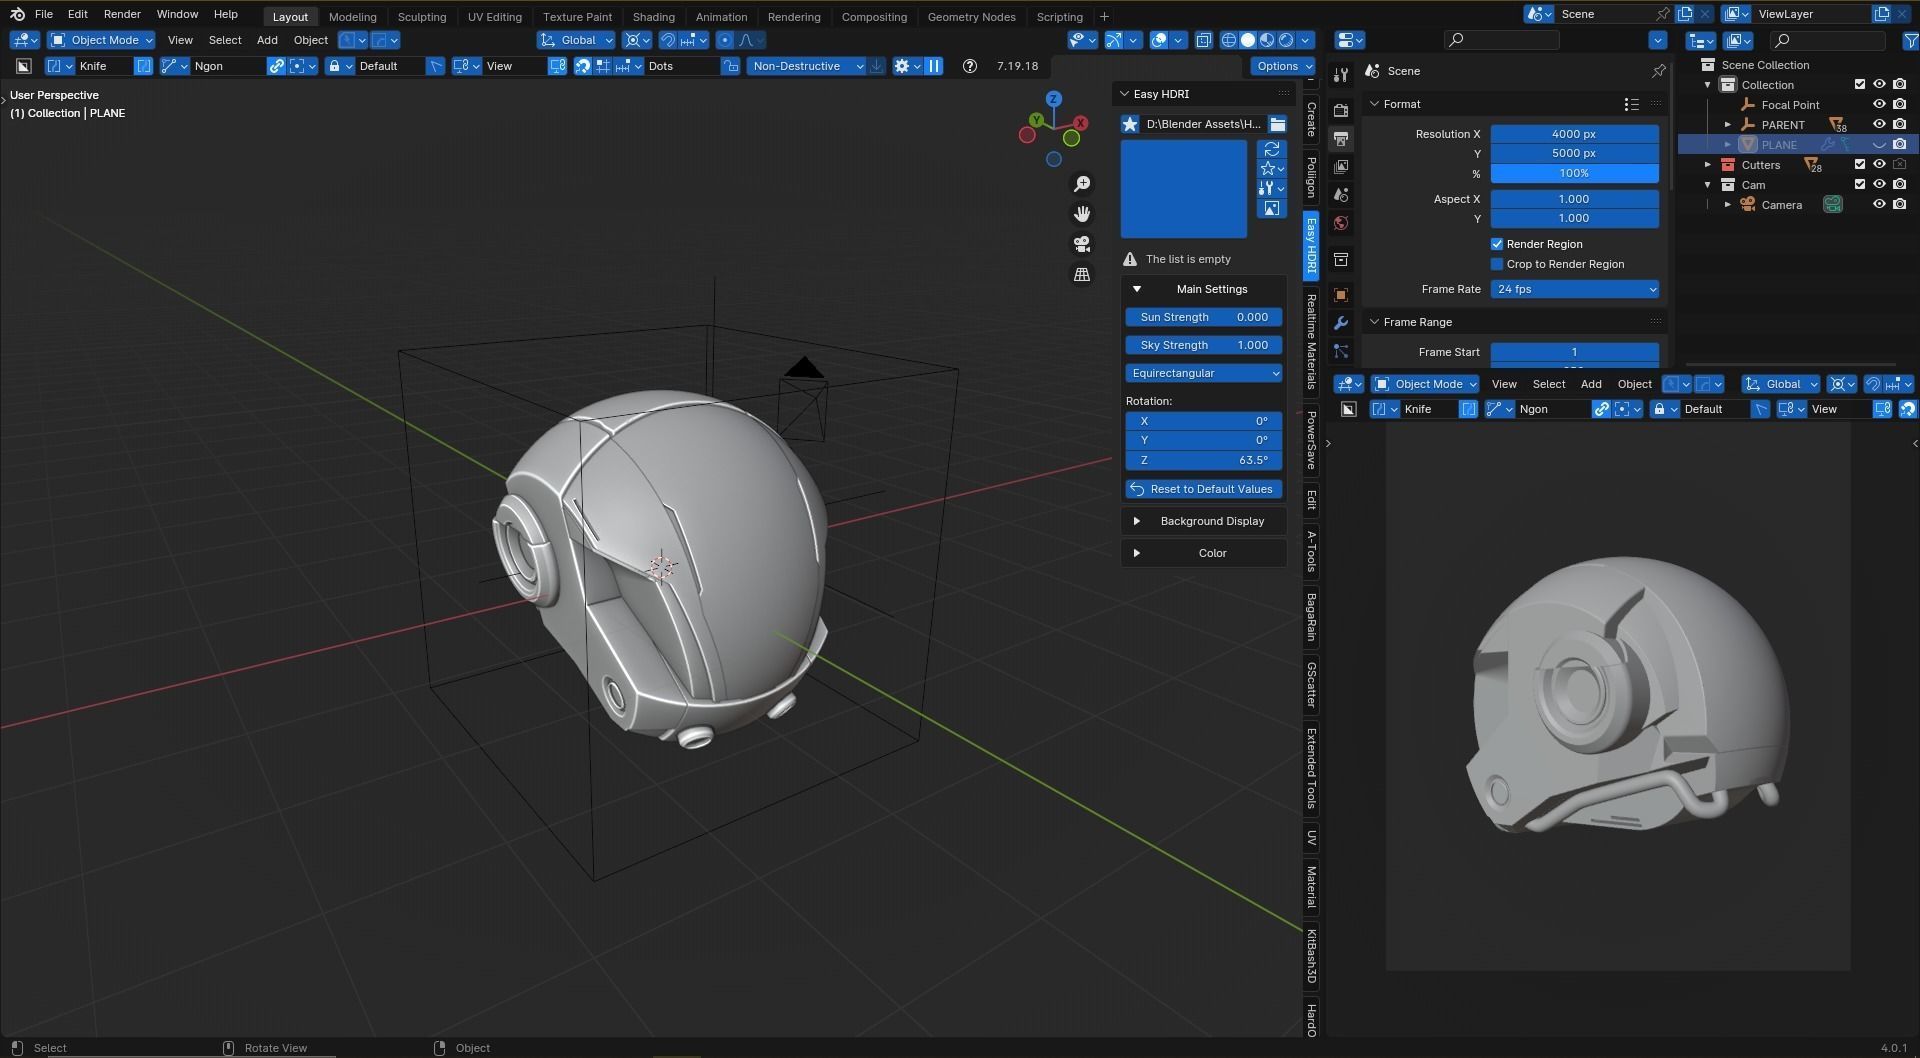The height and width of the screenshot is (1058, 1920).
Task: Collapse the Frame Range panel
Action: 1374,322
